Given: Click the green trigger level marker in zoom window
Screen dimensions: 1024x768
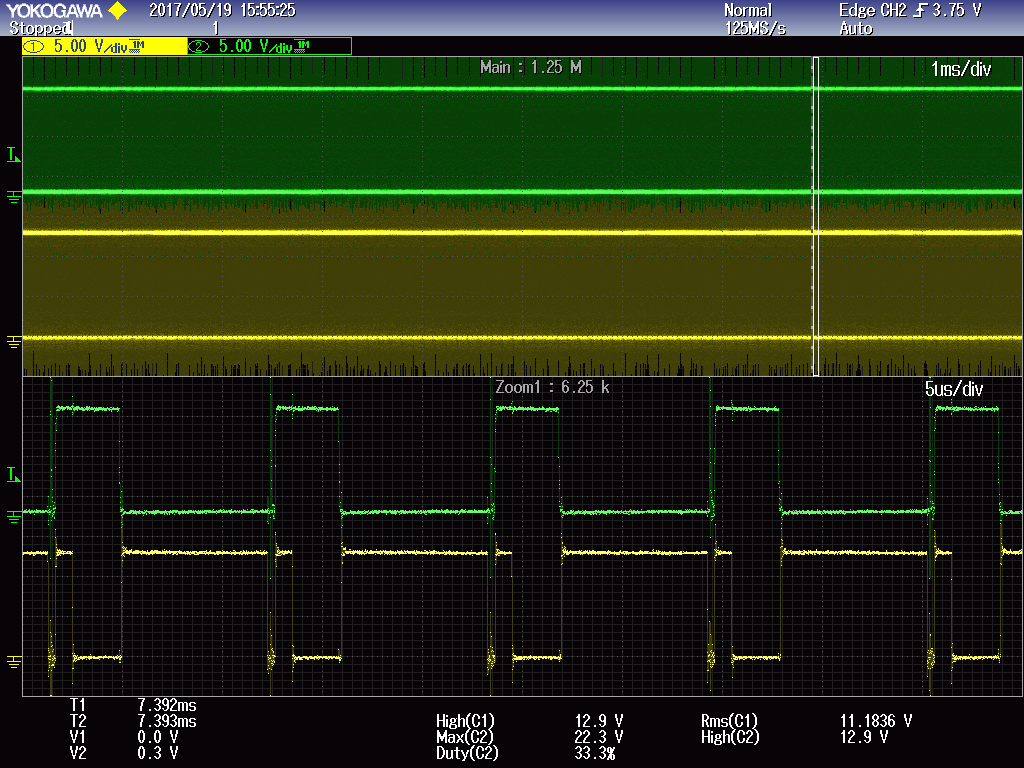Looking at the screenshot, I should pyautogui.click(x=13, y=474).
